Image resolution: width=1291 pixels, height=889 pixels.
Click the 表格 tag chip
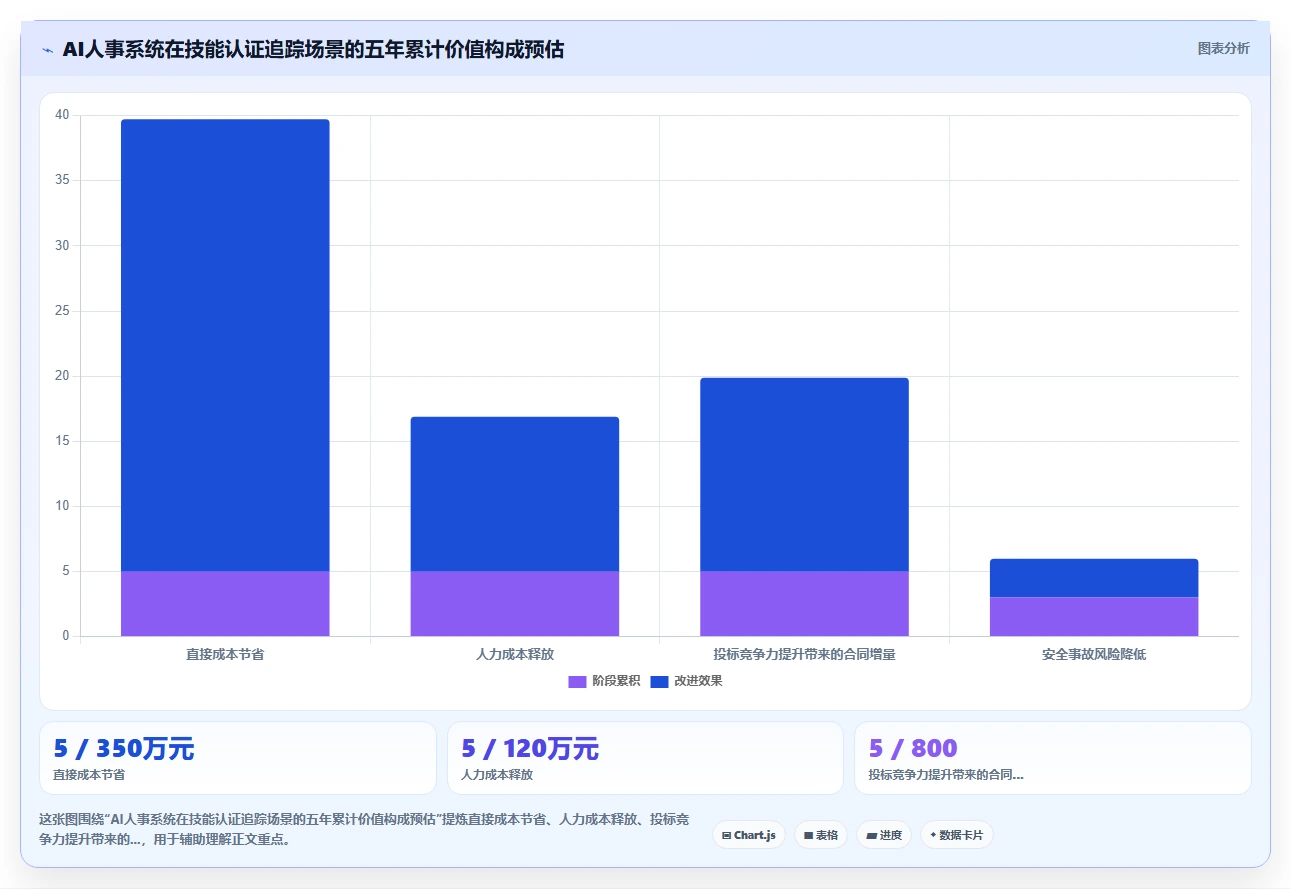(x=821, y=835)
